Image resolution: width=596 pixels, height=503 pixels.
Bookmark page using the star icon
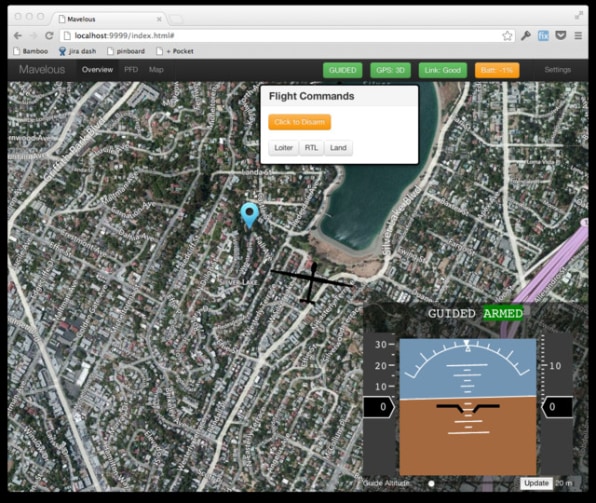pyautogui.click(x=507, y=36)
